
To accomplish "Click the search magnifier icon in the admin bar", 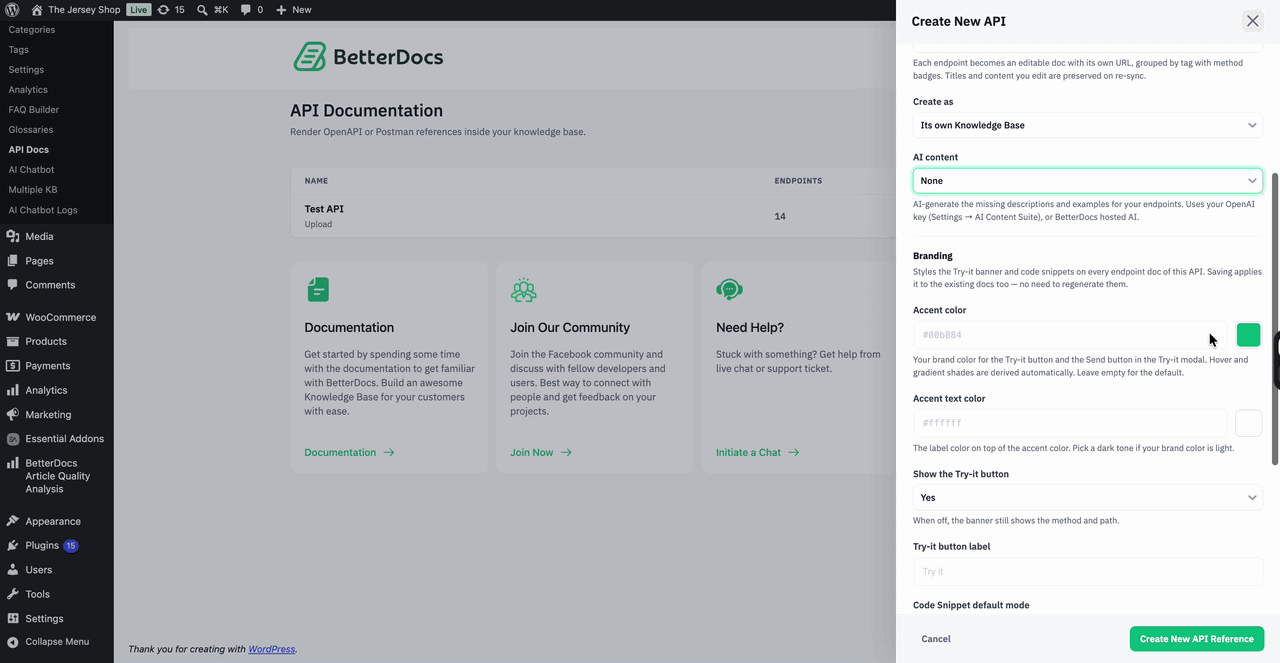I will point(202,9).
